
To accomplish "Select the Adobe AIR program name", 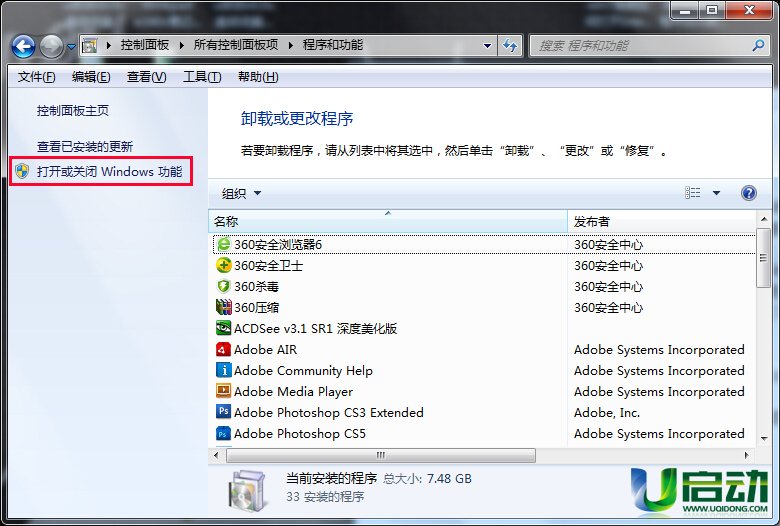I will [x=265, y=350].
